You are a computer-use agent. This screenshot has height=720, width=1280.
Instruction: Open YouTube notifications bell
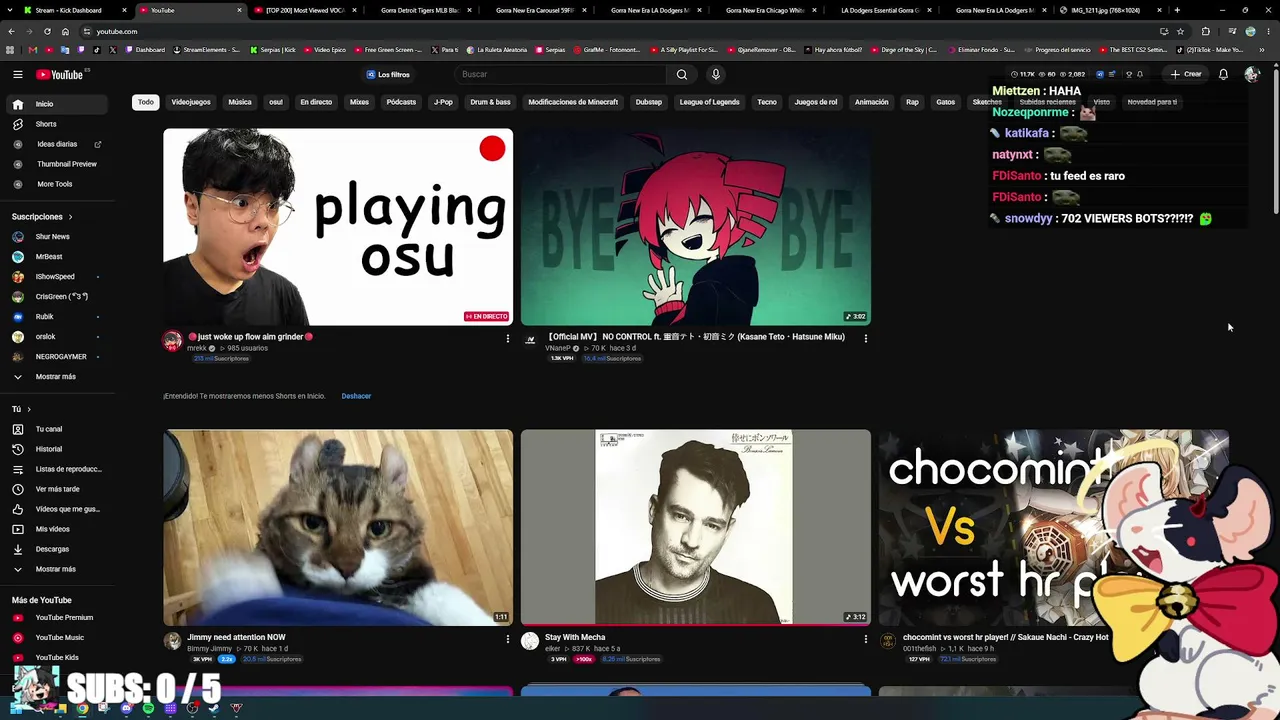(1223, 74)
